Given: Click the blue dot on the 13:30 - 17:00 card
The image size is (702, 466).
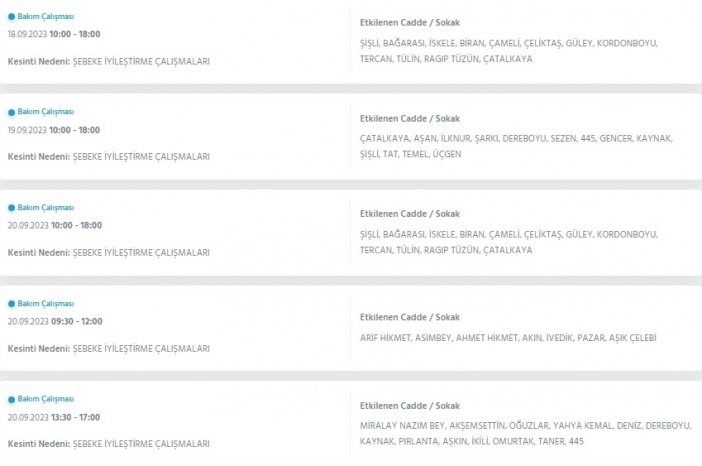Looking at the screenshot, I should click(12, 400).
